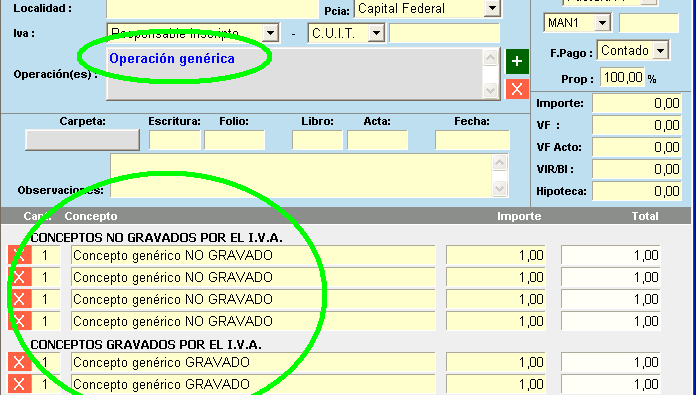The height and width of the screenshot is (395, 696).
Task: Edit the Prop percentage field 100,00
Action: point(622,78)
